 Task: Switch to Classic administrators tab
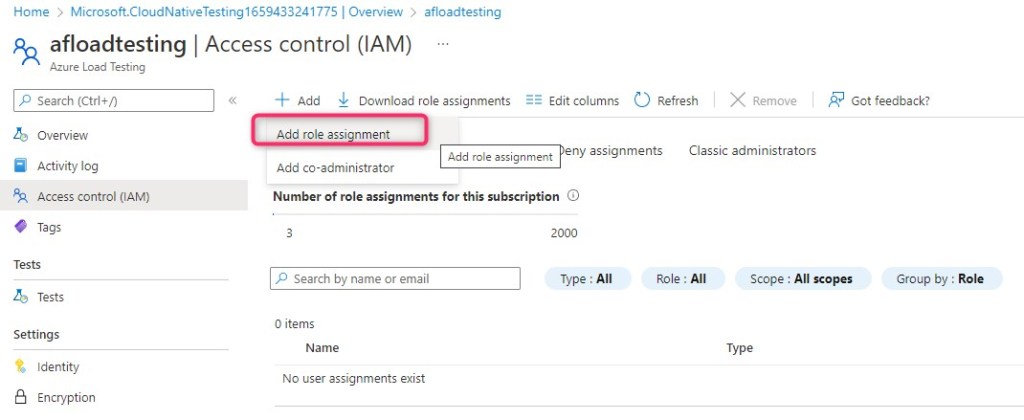[752, 151]
